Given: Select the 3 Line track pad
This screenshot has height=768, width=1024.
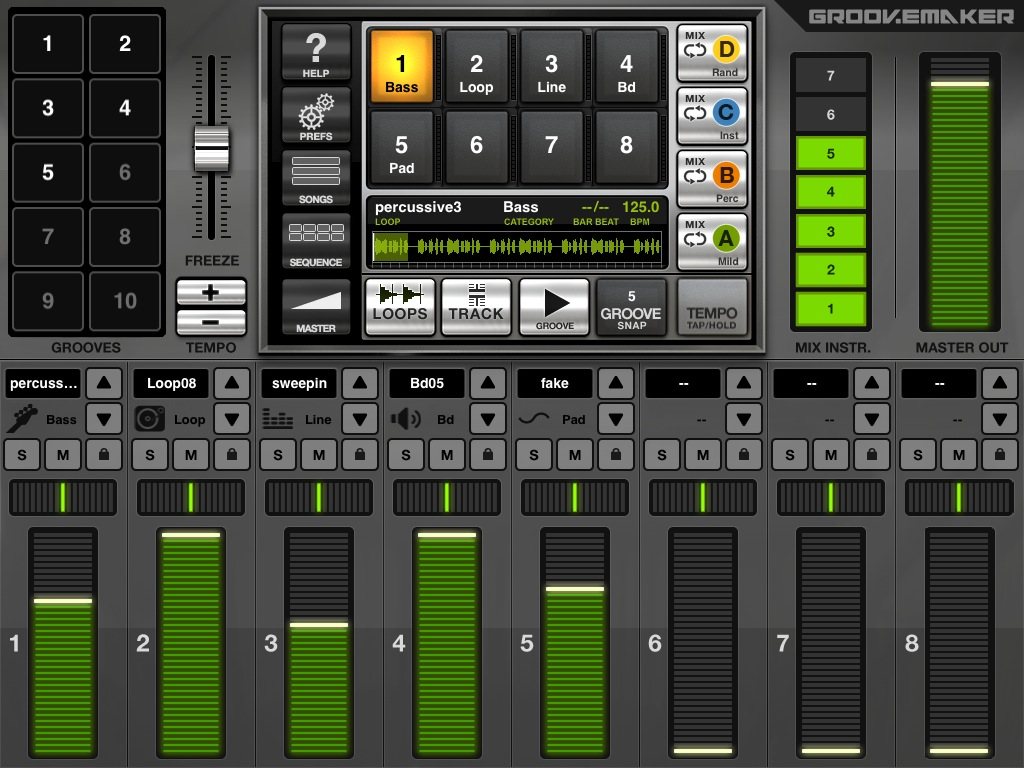Looking at the screenshot, I should click(551, 66).
